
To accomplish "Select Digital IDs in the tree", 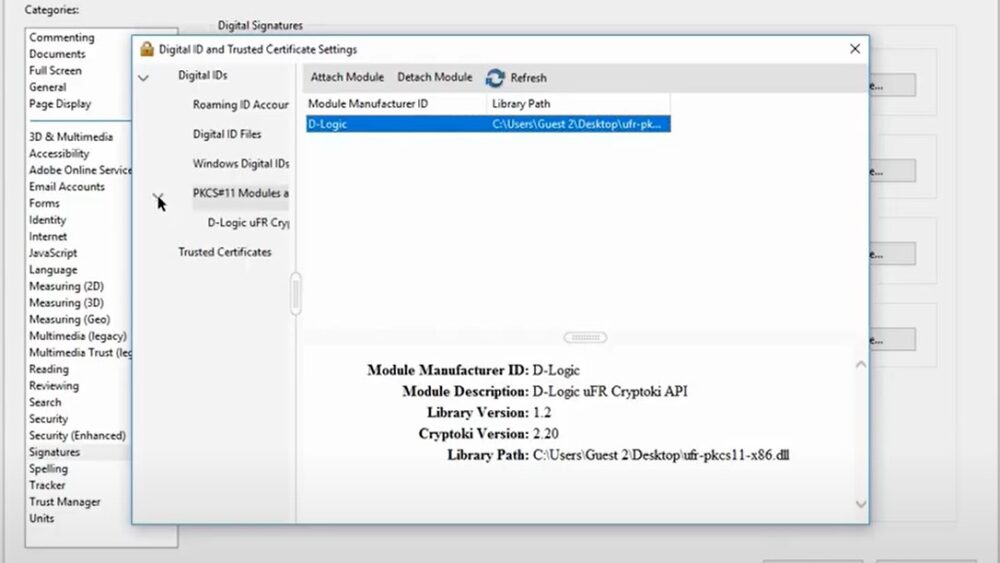I will pyautogui.click(x=203, y=75).
